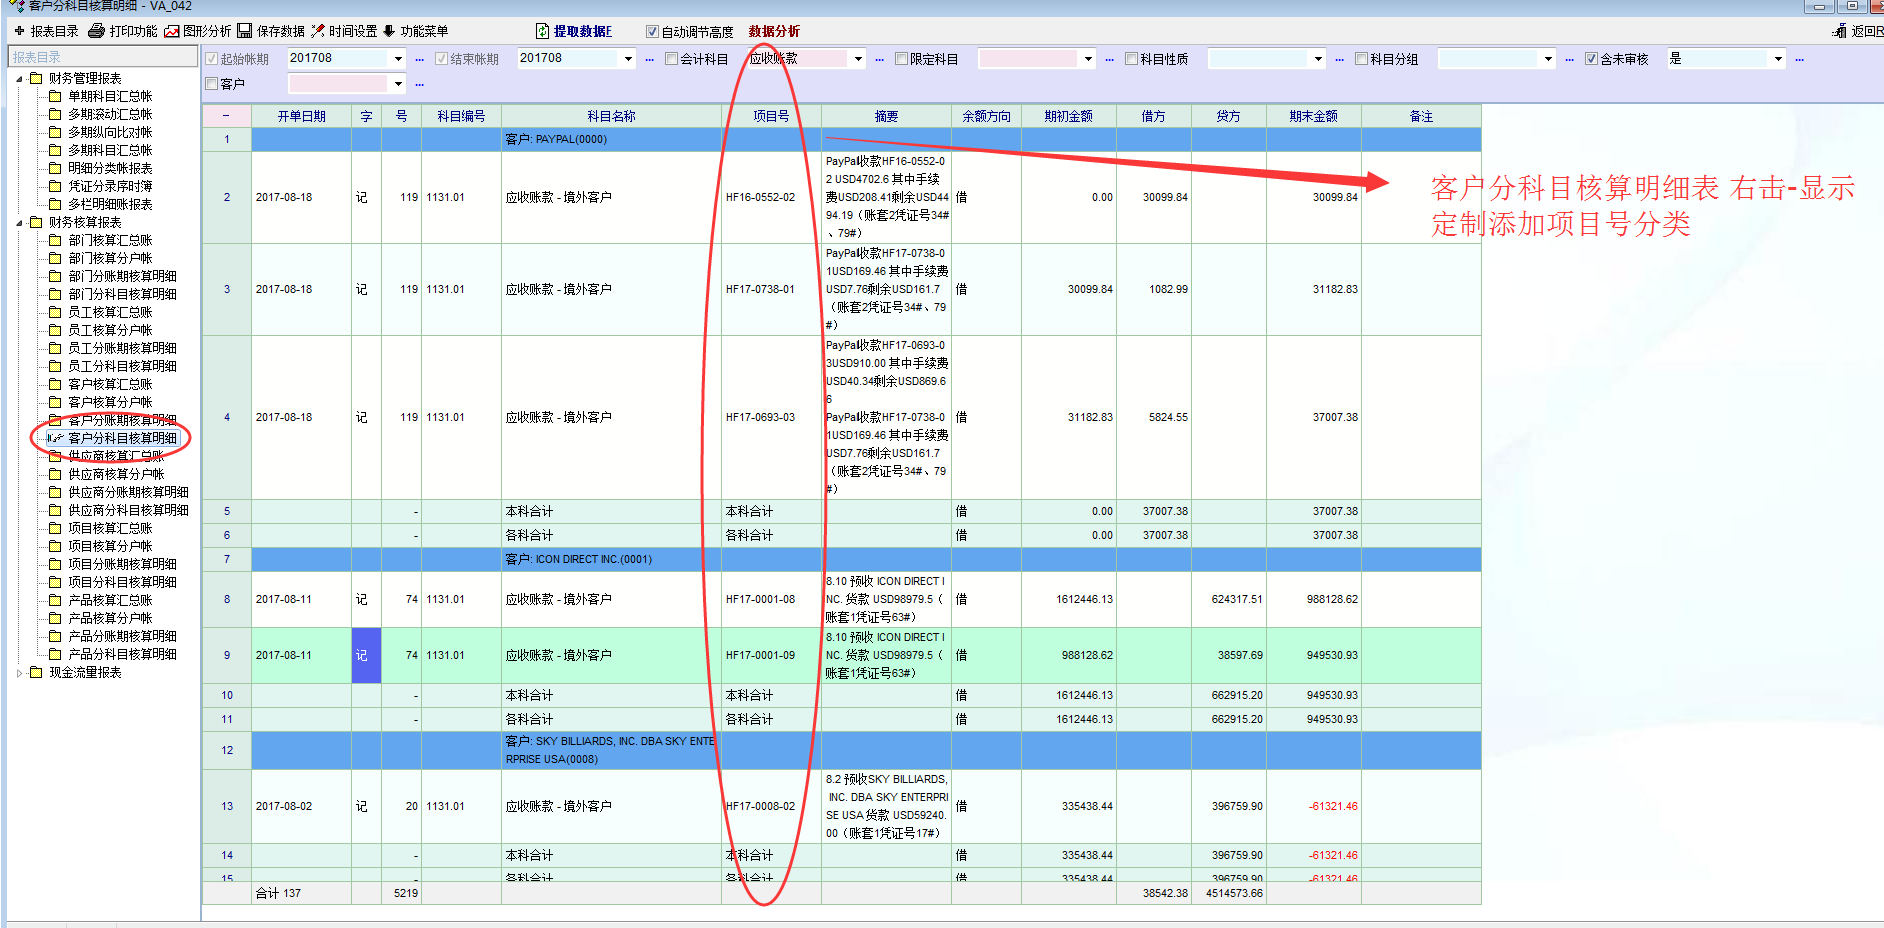Uncheck the 含未审核 checkbox
The height and width of the screenshot is (928, 1884).
click(x=1591, y=59)
